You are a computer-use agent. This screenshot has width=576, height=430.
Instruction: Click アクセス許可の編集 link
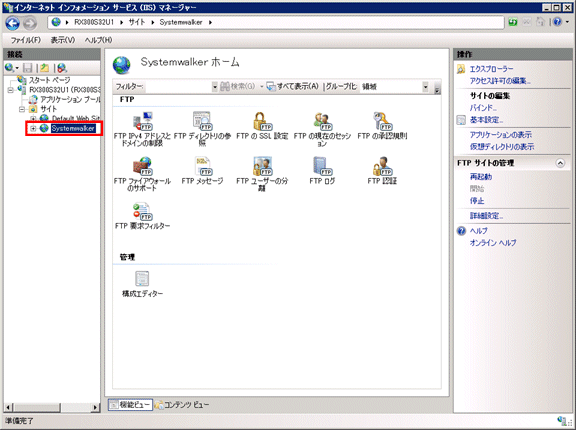[500, 81]
